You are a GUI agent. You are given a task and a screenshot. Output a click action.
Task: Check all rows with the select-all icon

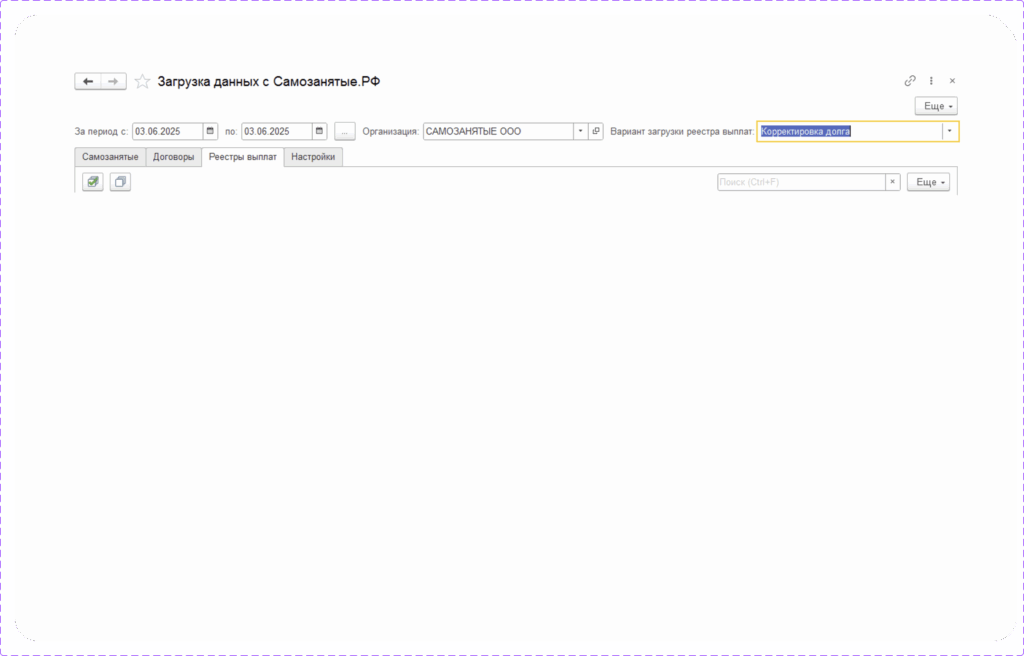pyautogui.click(x=93, y=182)
